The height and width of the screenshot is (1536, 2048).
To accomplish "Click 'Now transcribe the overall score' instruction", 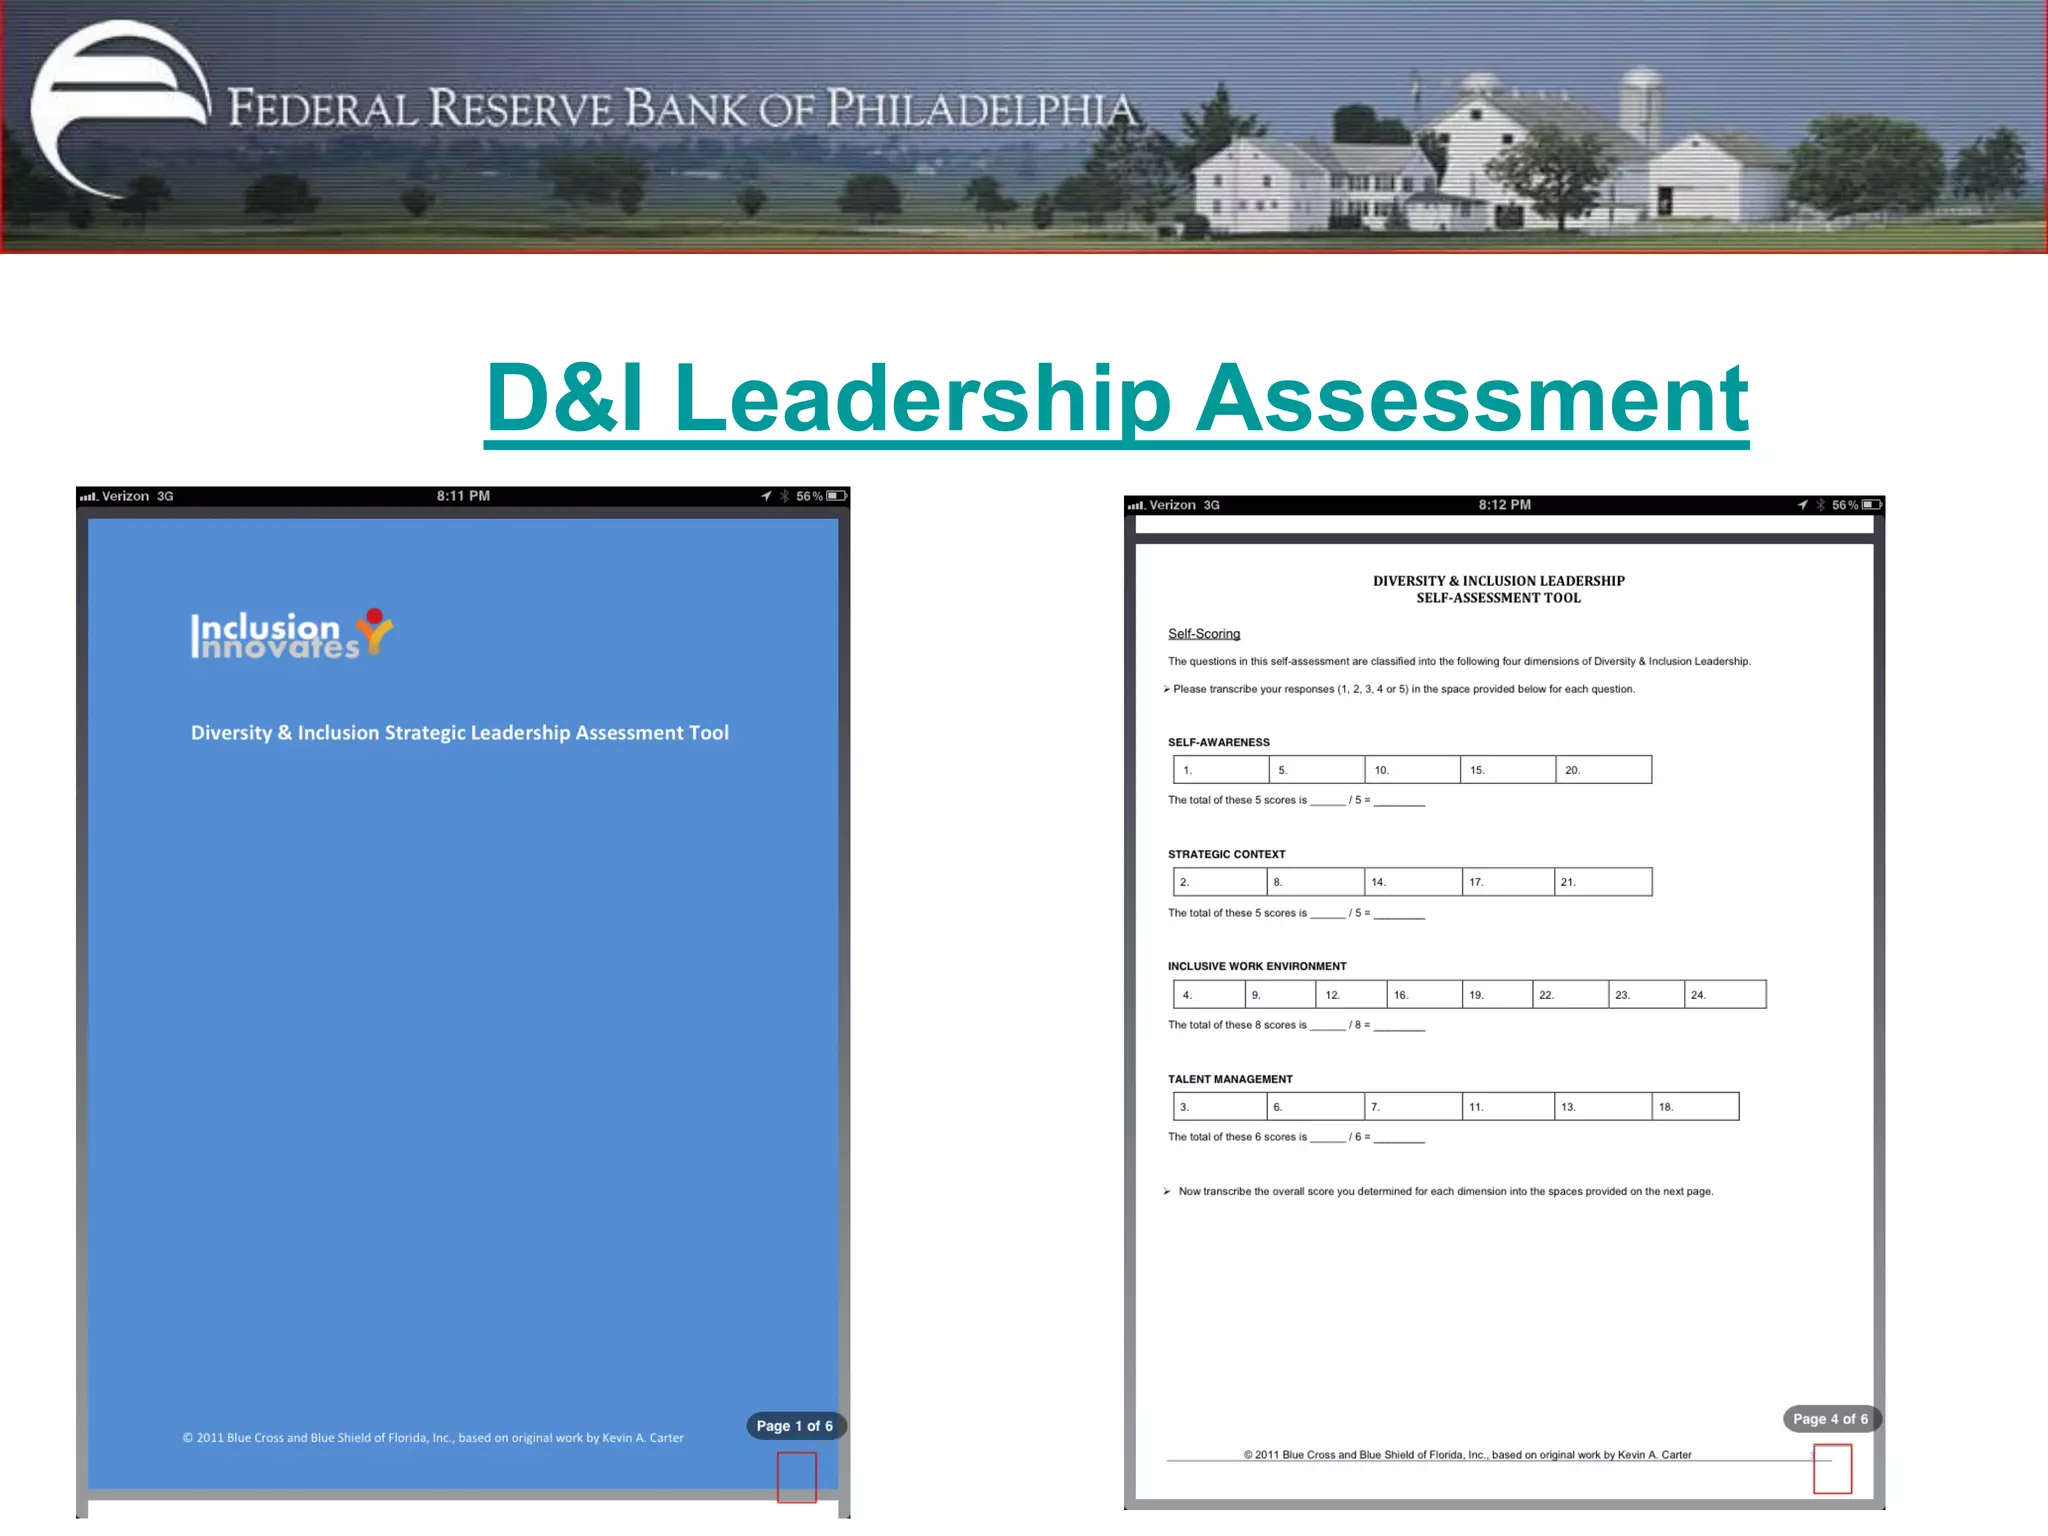I will (x=1439, y=1191).
